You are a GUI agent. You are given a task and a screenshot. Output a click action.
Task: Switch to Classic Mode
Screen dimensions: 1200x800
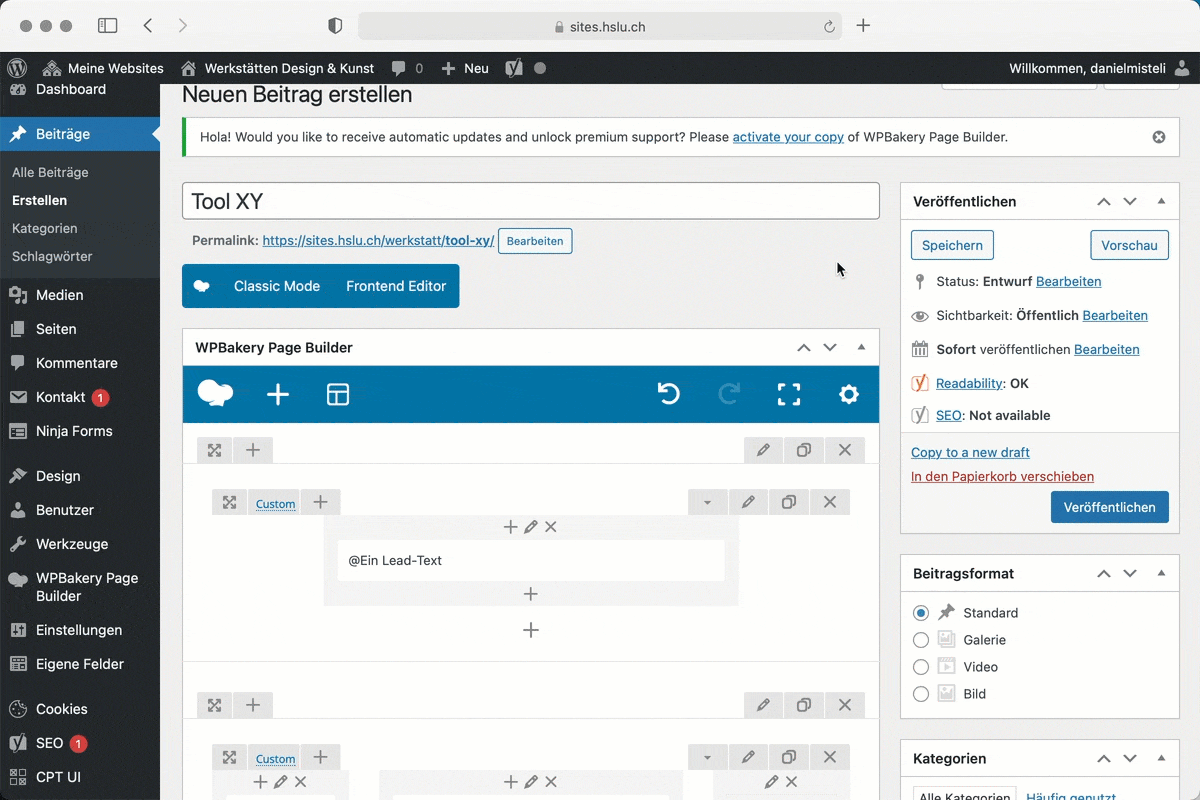(277, 286)
